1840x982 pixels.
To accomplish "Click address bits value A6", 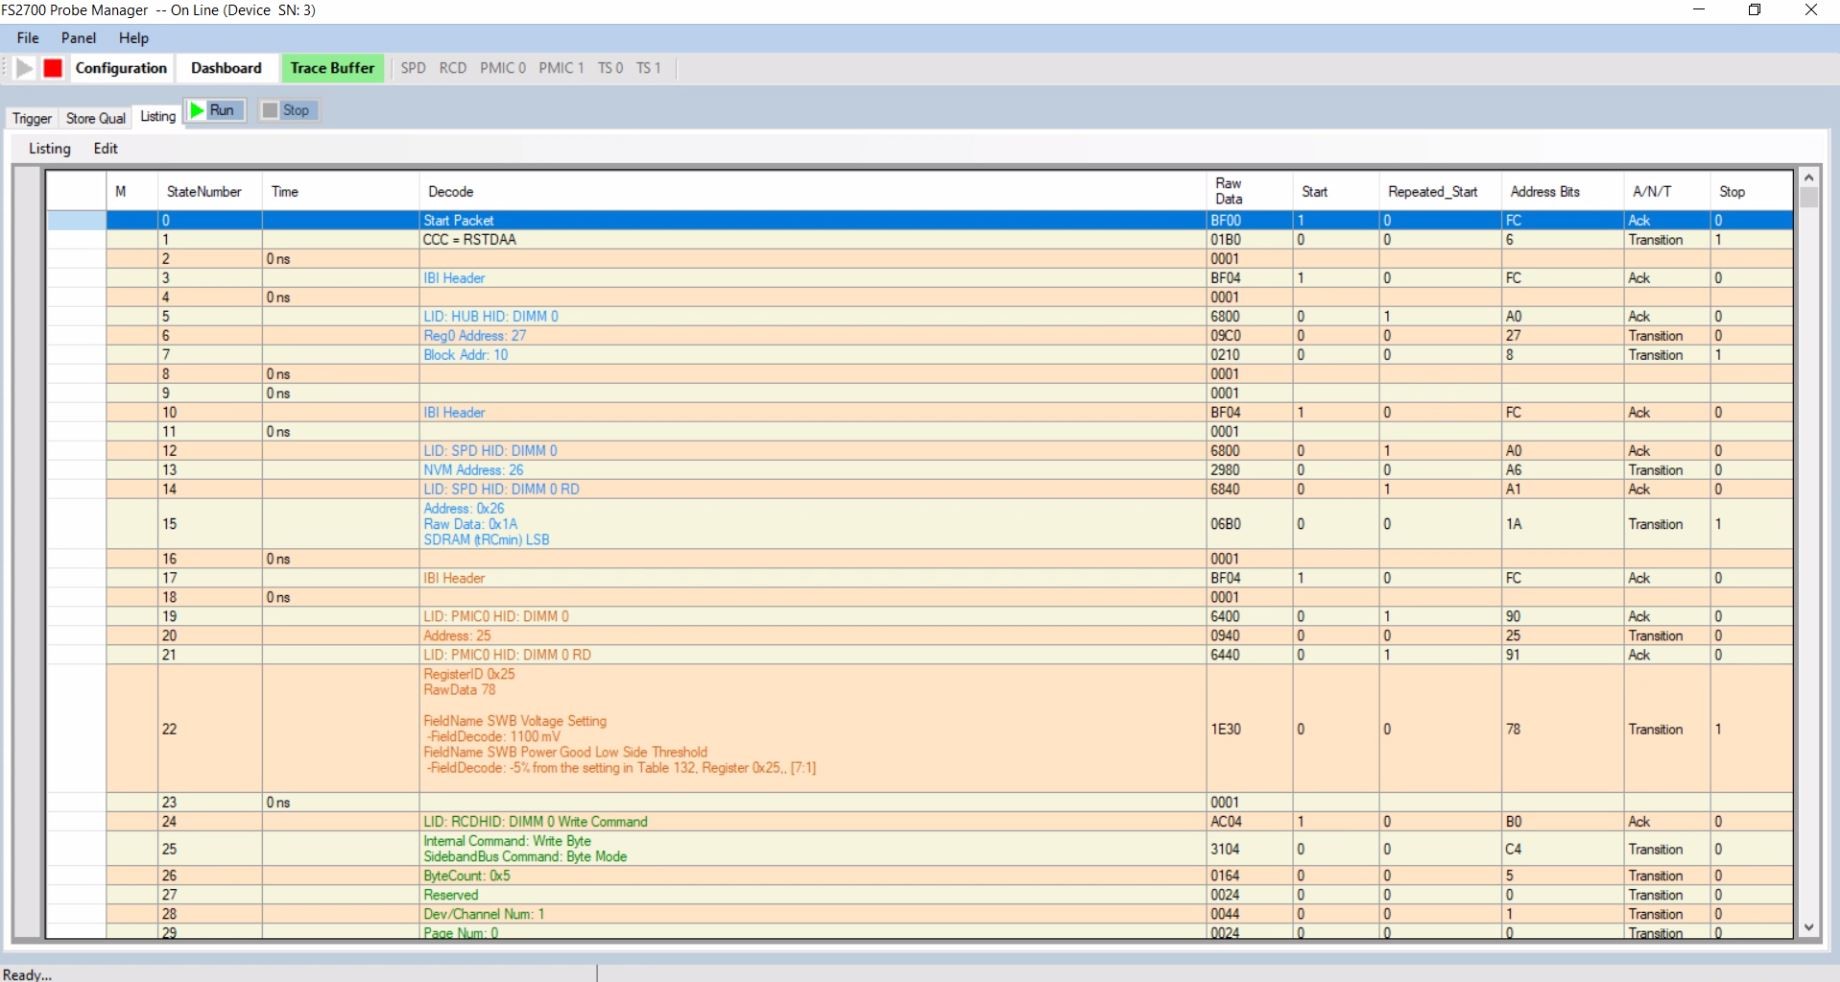I will pos(1514,470).
